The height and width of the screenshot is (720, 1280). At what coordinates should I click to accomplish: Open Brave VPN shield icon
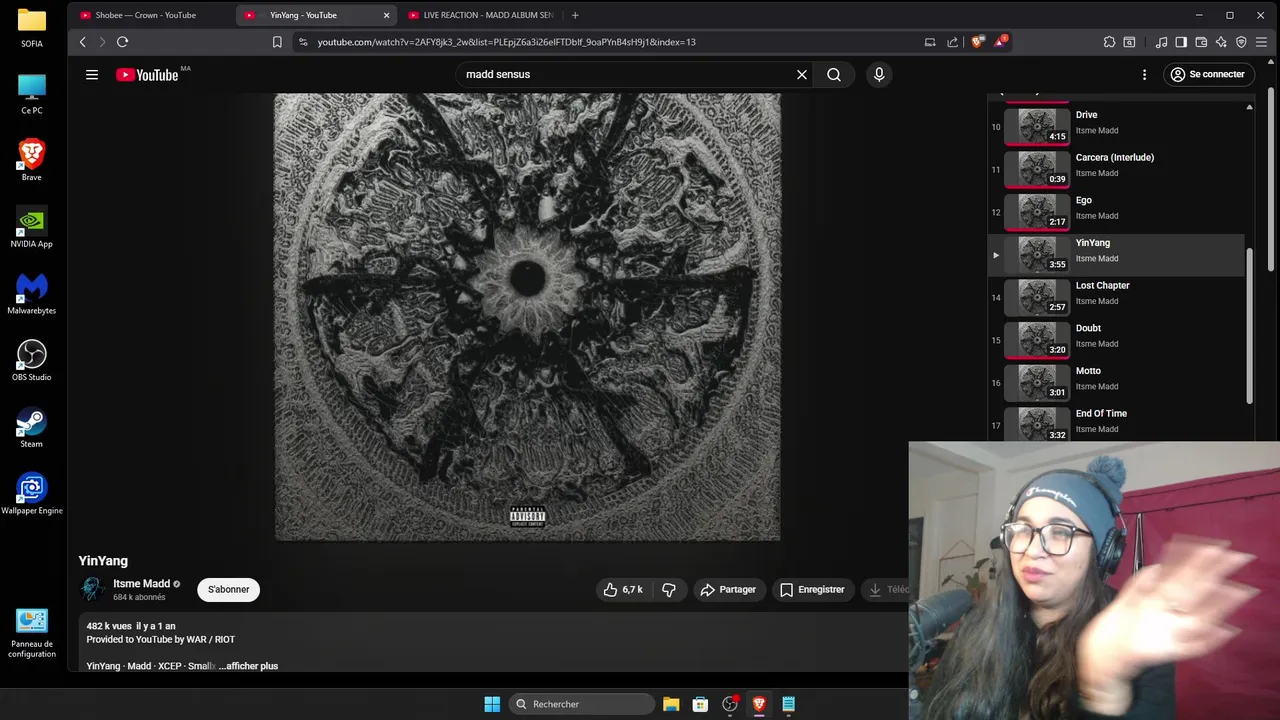1241,42
